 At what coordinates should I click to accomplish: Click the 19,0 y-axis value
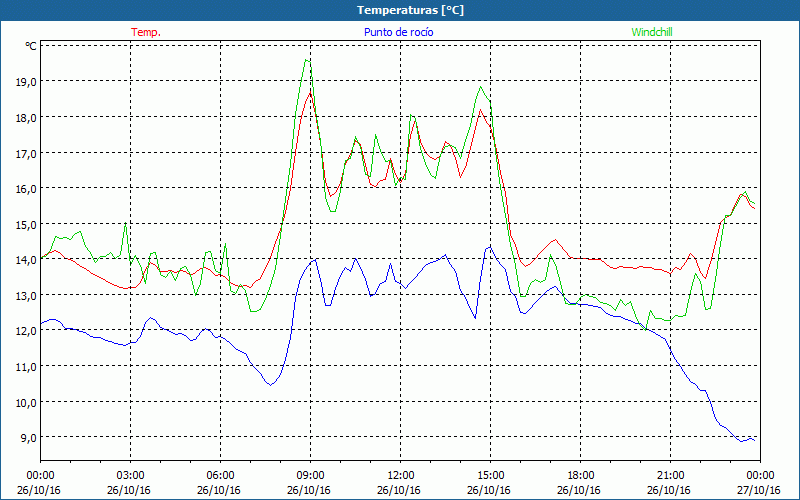point(27,82)
